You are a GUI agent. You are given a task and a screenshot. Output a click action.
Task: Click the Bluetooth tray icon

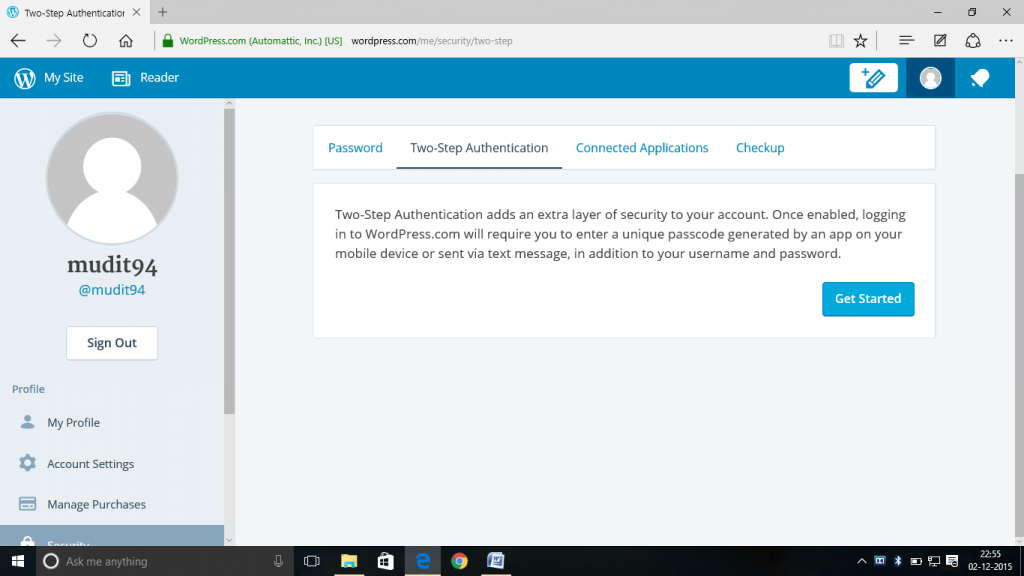(x=898, y=561)
